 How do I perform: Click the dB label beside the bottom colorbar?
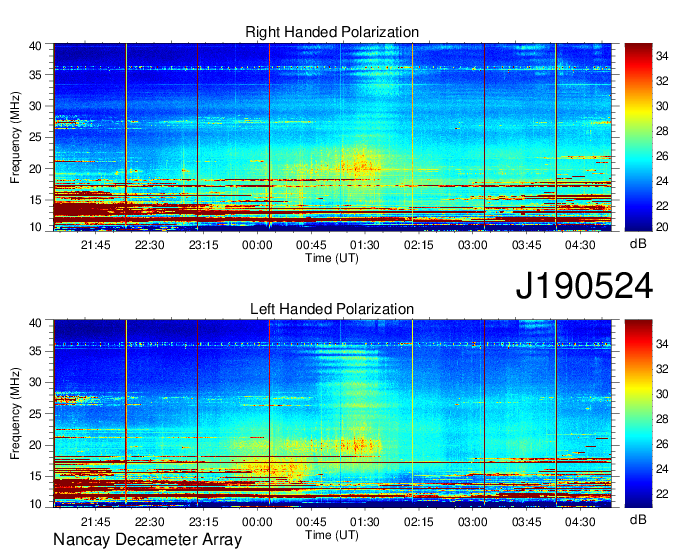coord(638,519)
